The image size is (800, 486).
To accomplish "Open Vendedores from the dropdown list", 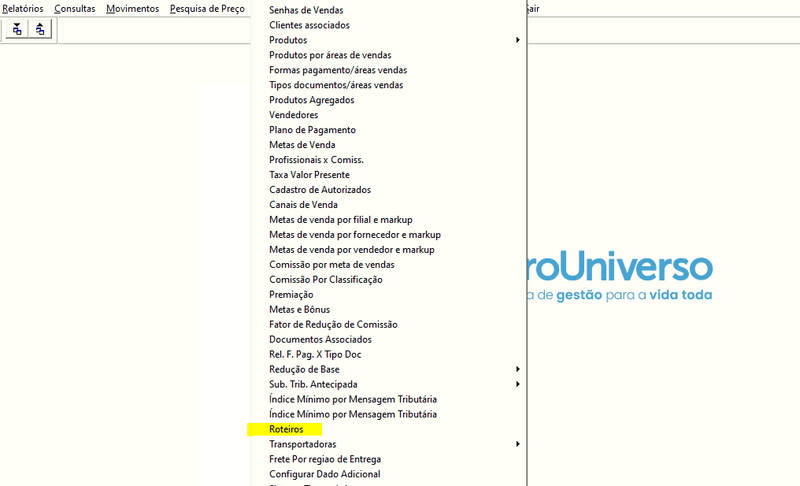I will click(x=294, y=115).
